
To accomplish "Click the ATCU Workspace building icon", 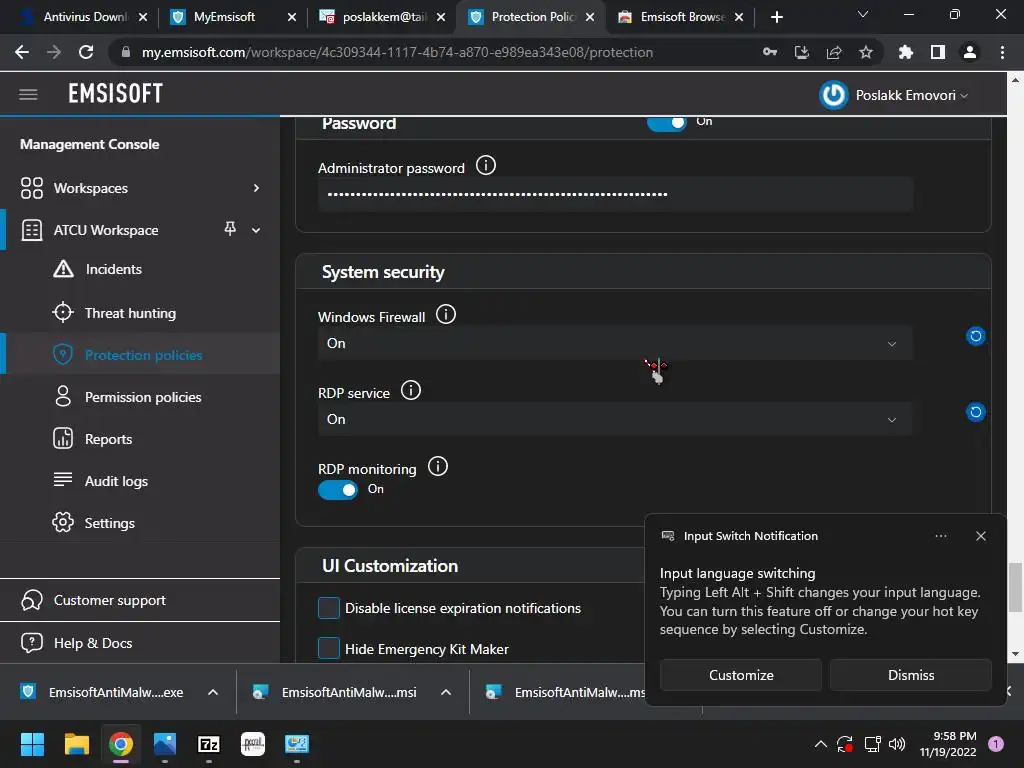I will (x=31, y=230).
